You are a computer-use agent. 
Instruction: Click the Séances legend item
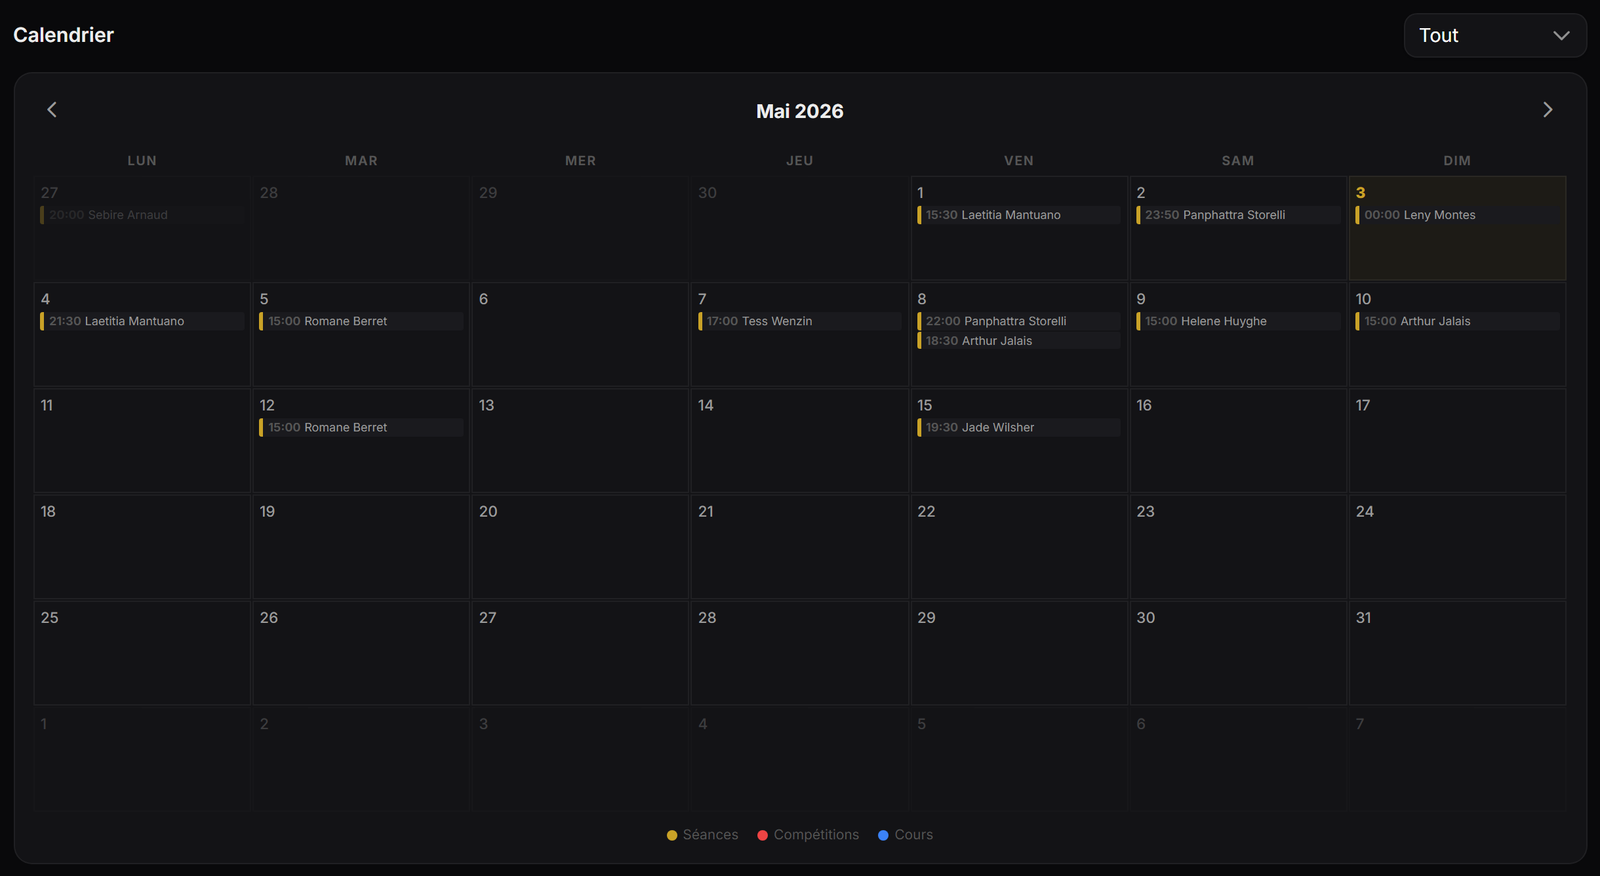702,835
